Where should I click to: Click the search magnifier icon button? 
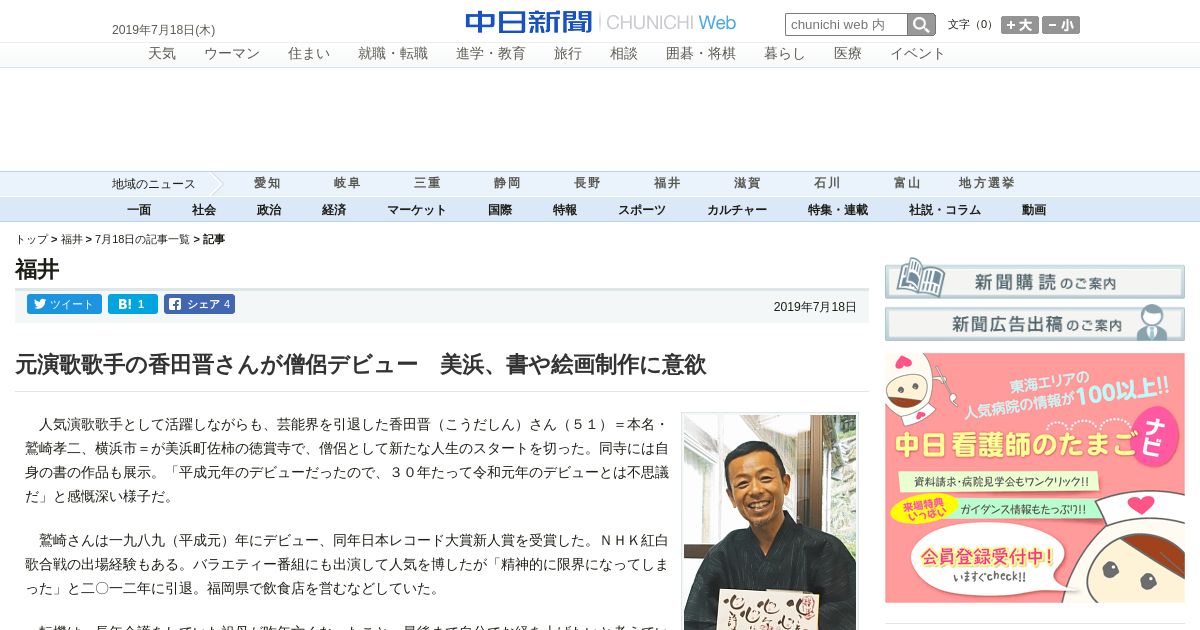tap(921, 25)
